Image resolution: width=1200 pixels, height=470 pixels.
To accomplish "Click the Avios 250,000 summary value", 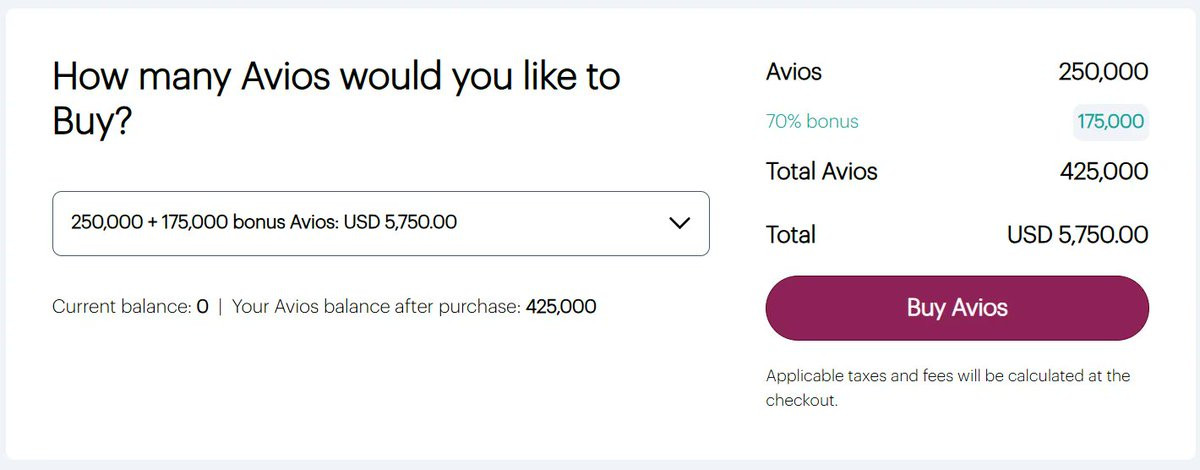I will point(1103,72).
